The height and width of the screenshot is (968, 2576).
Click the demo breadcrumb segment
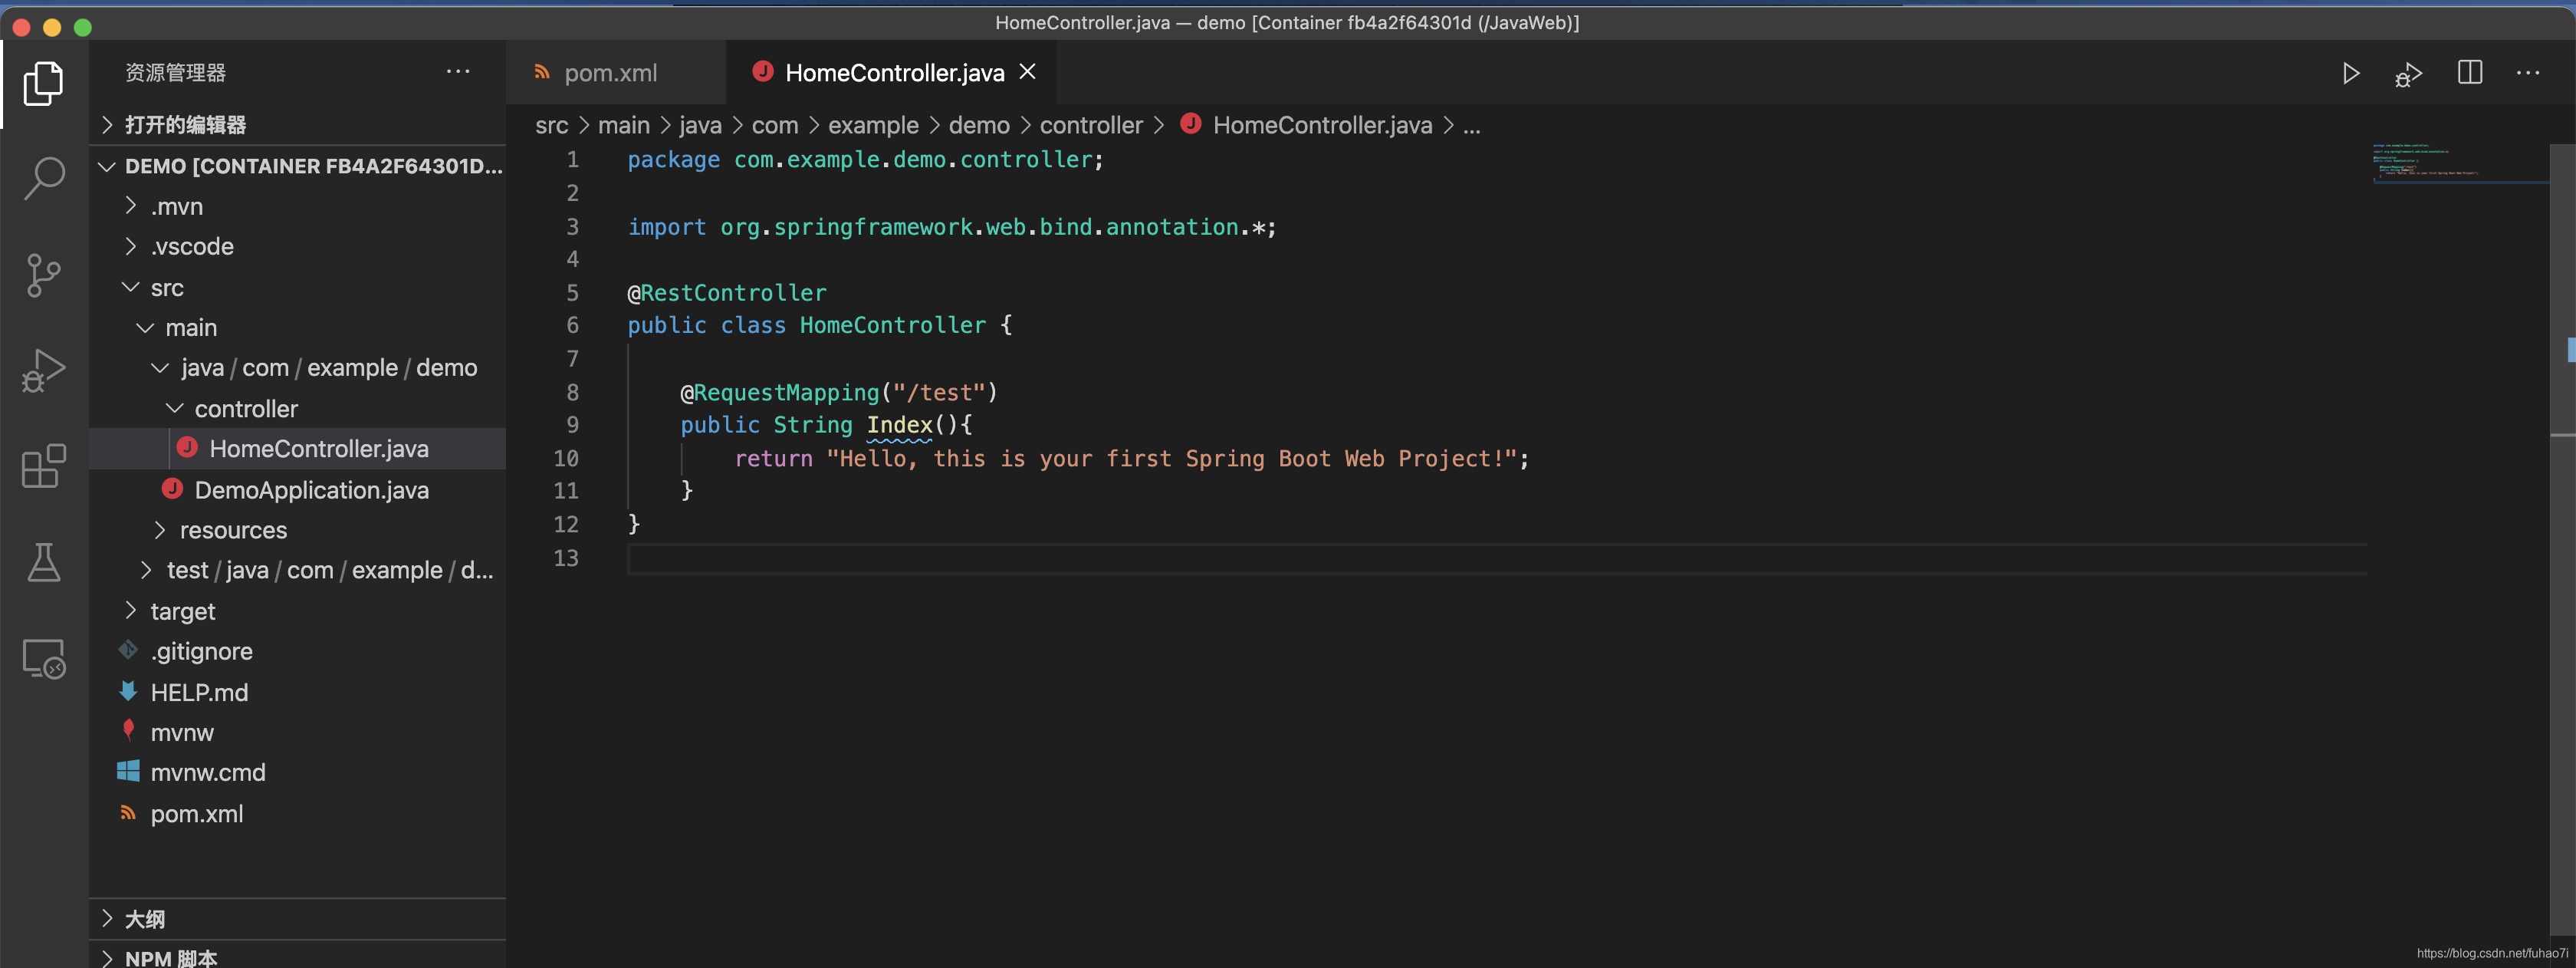click(979, 125)
